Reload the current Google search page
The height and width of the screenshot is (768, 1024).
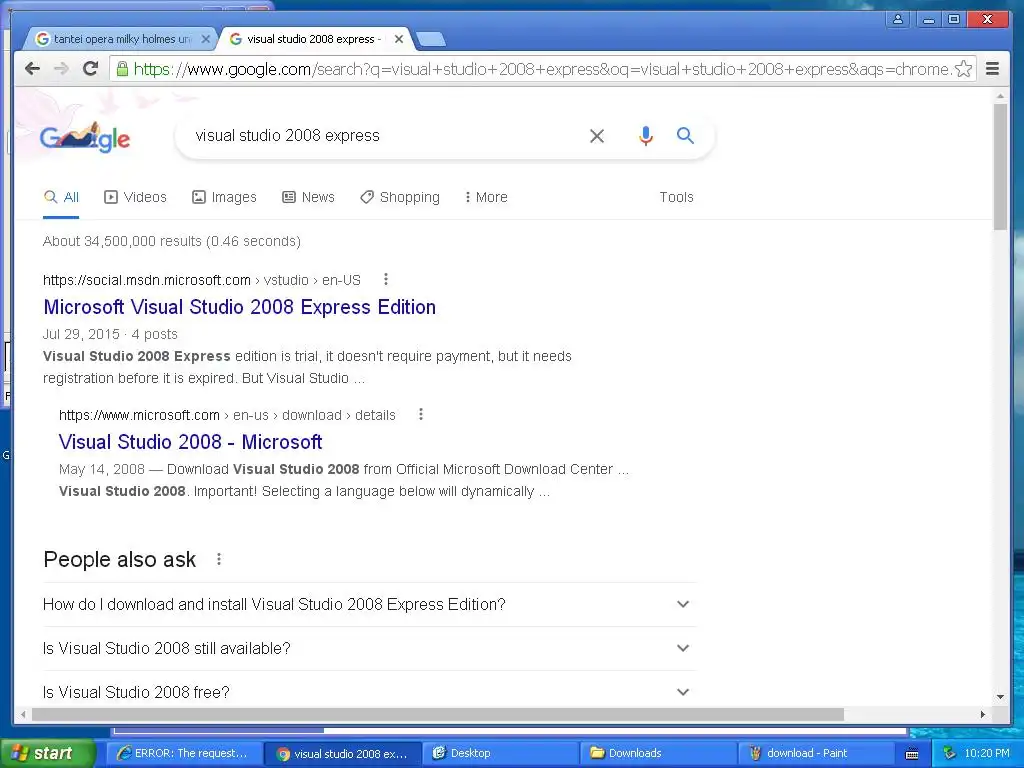90,68
